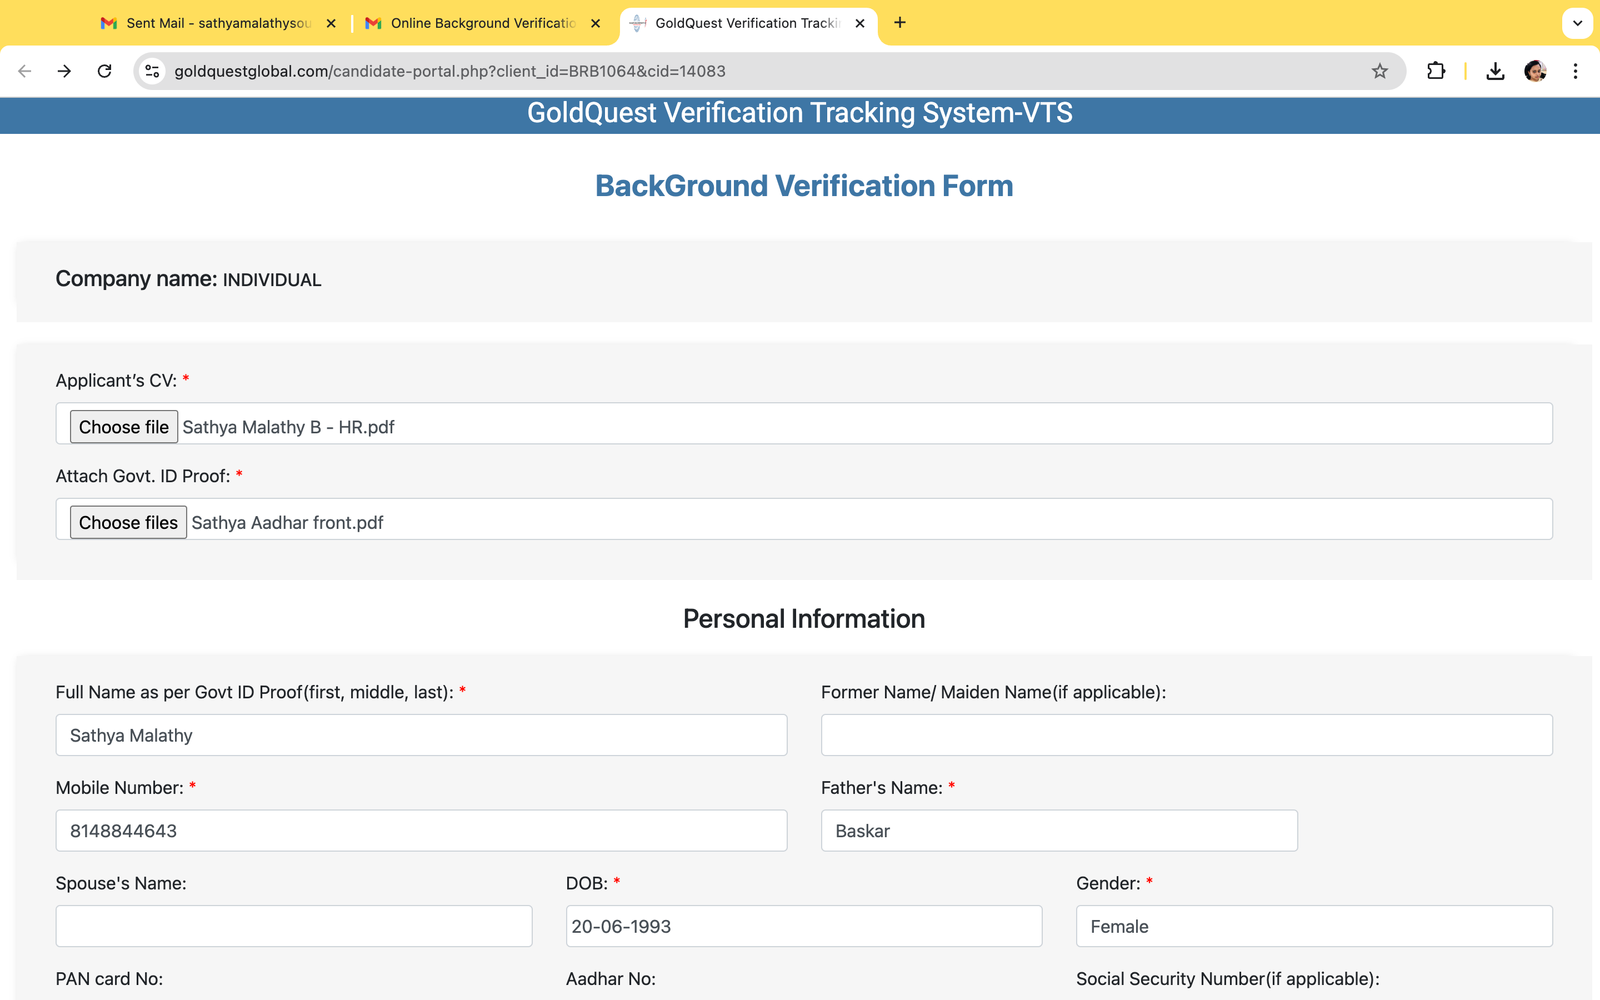Click the Spouse's Name input field
The height and width of the screenshot is (1000, 1600).
coord(293,926)
